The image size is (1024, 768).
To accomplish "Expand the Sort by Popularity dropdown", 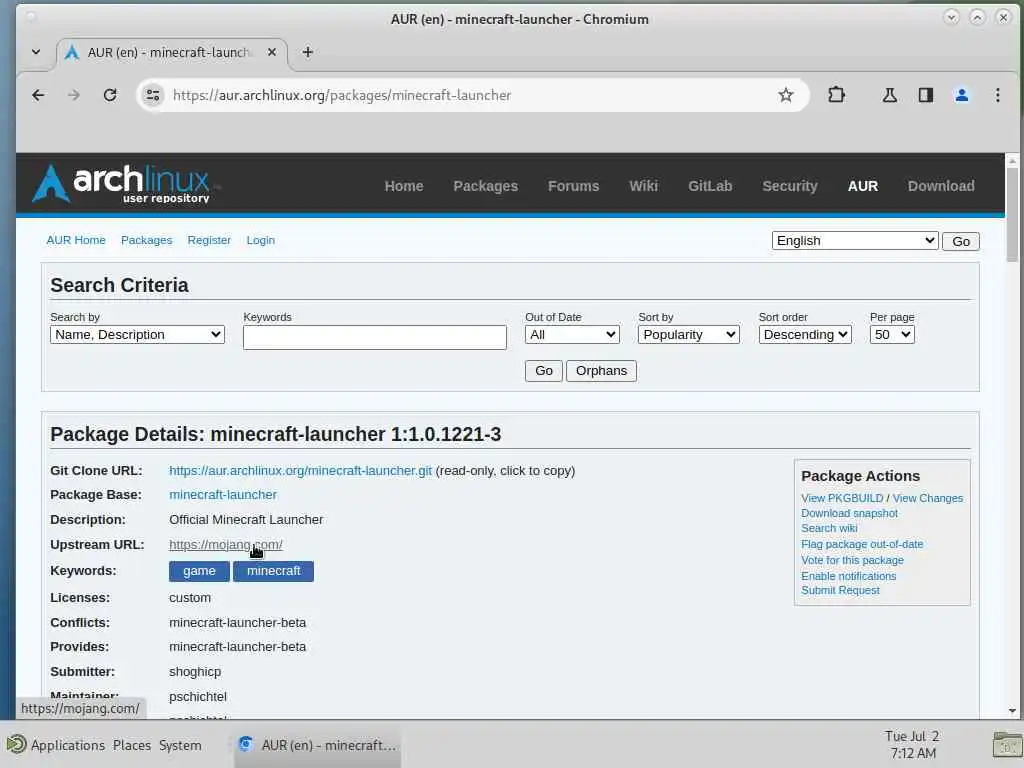I will pyautogui.click(x=688, y=335).
